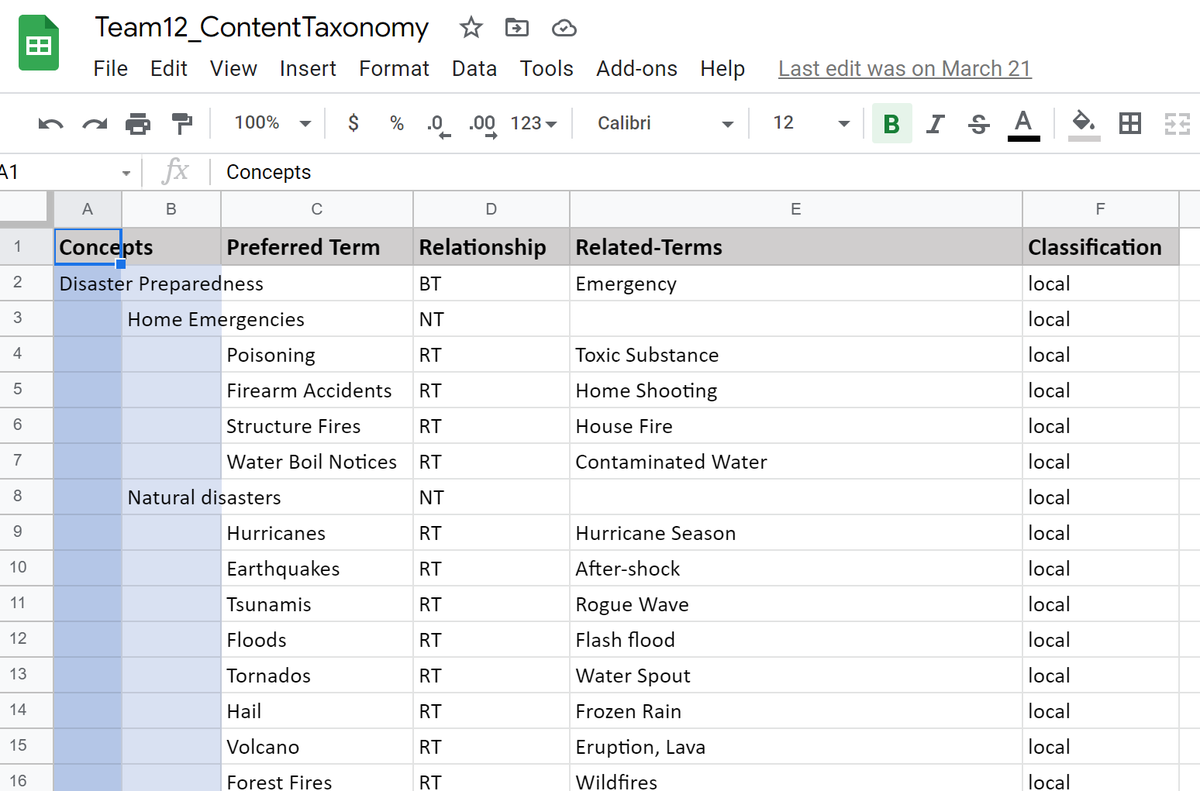The height and width of the screenshot is (791, 1200).
Task: Star the Team12_ContentTaxonomy document
Action: click(471, 28)
